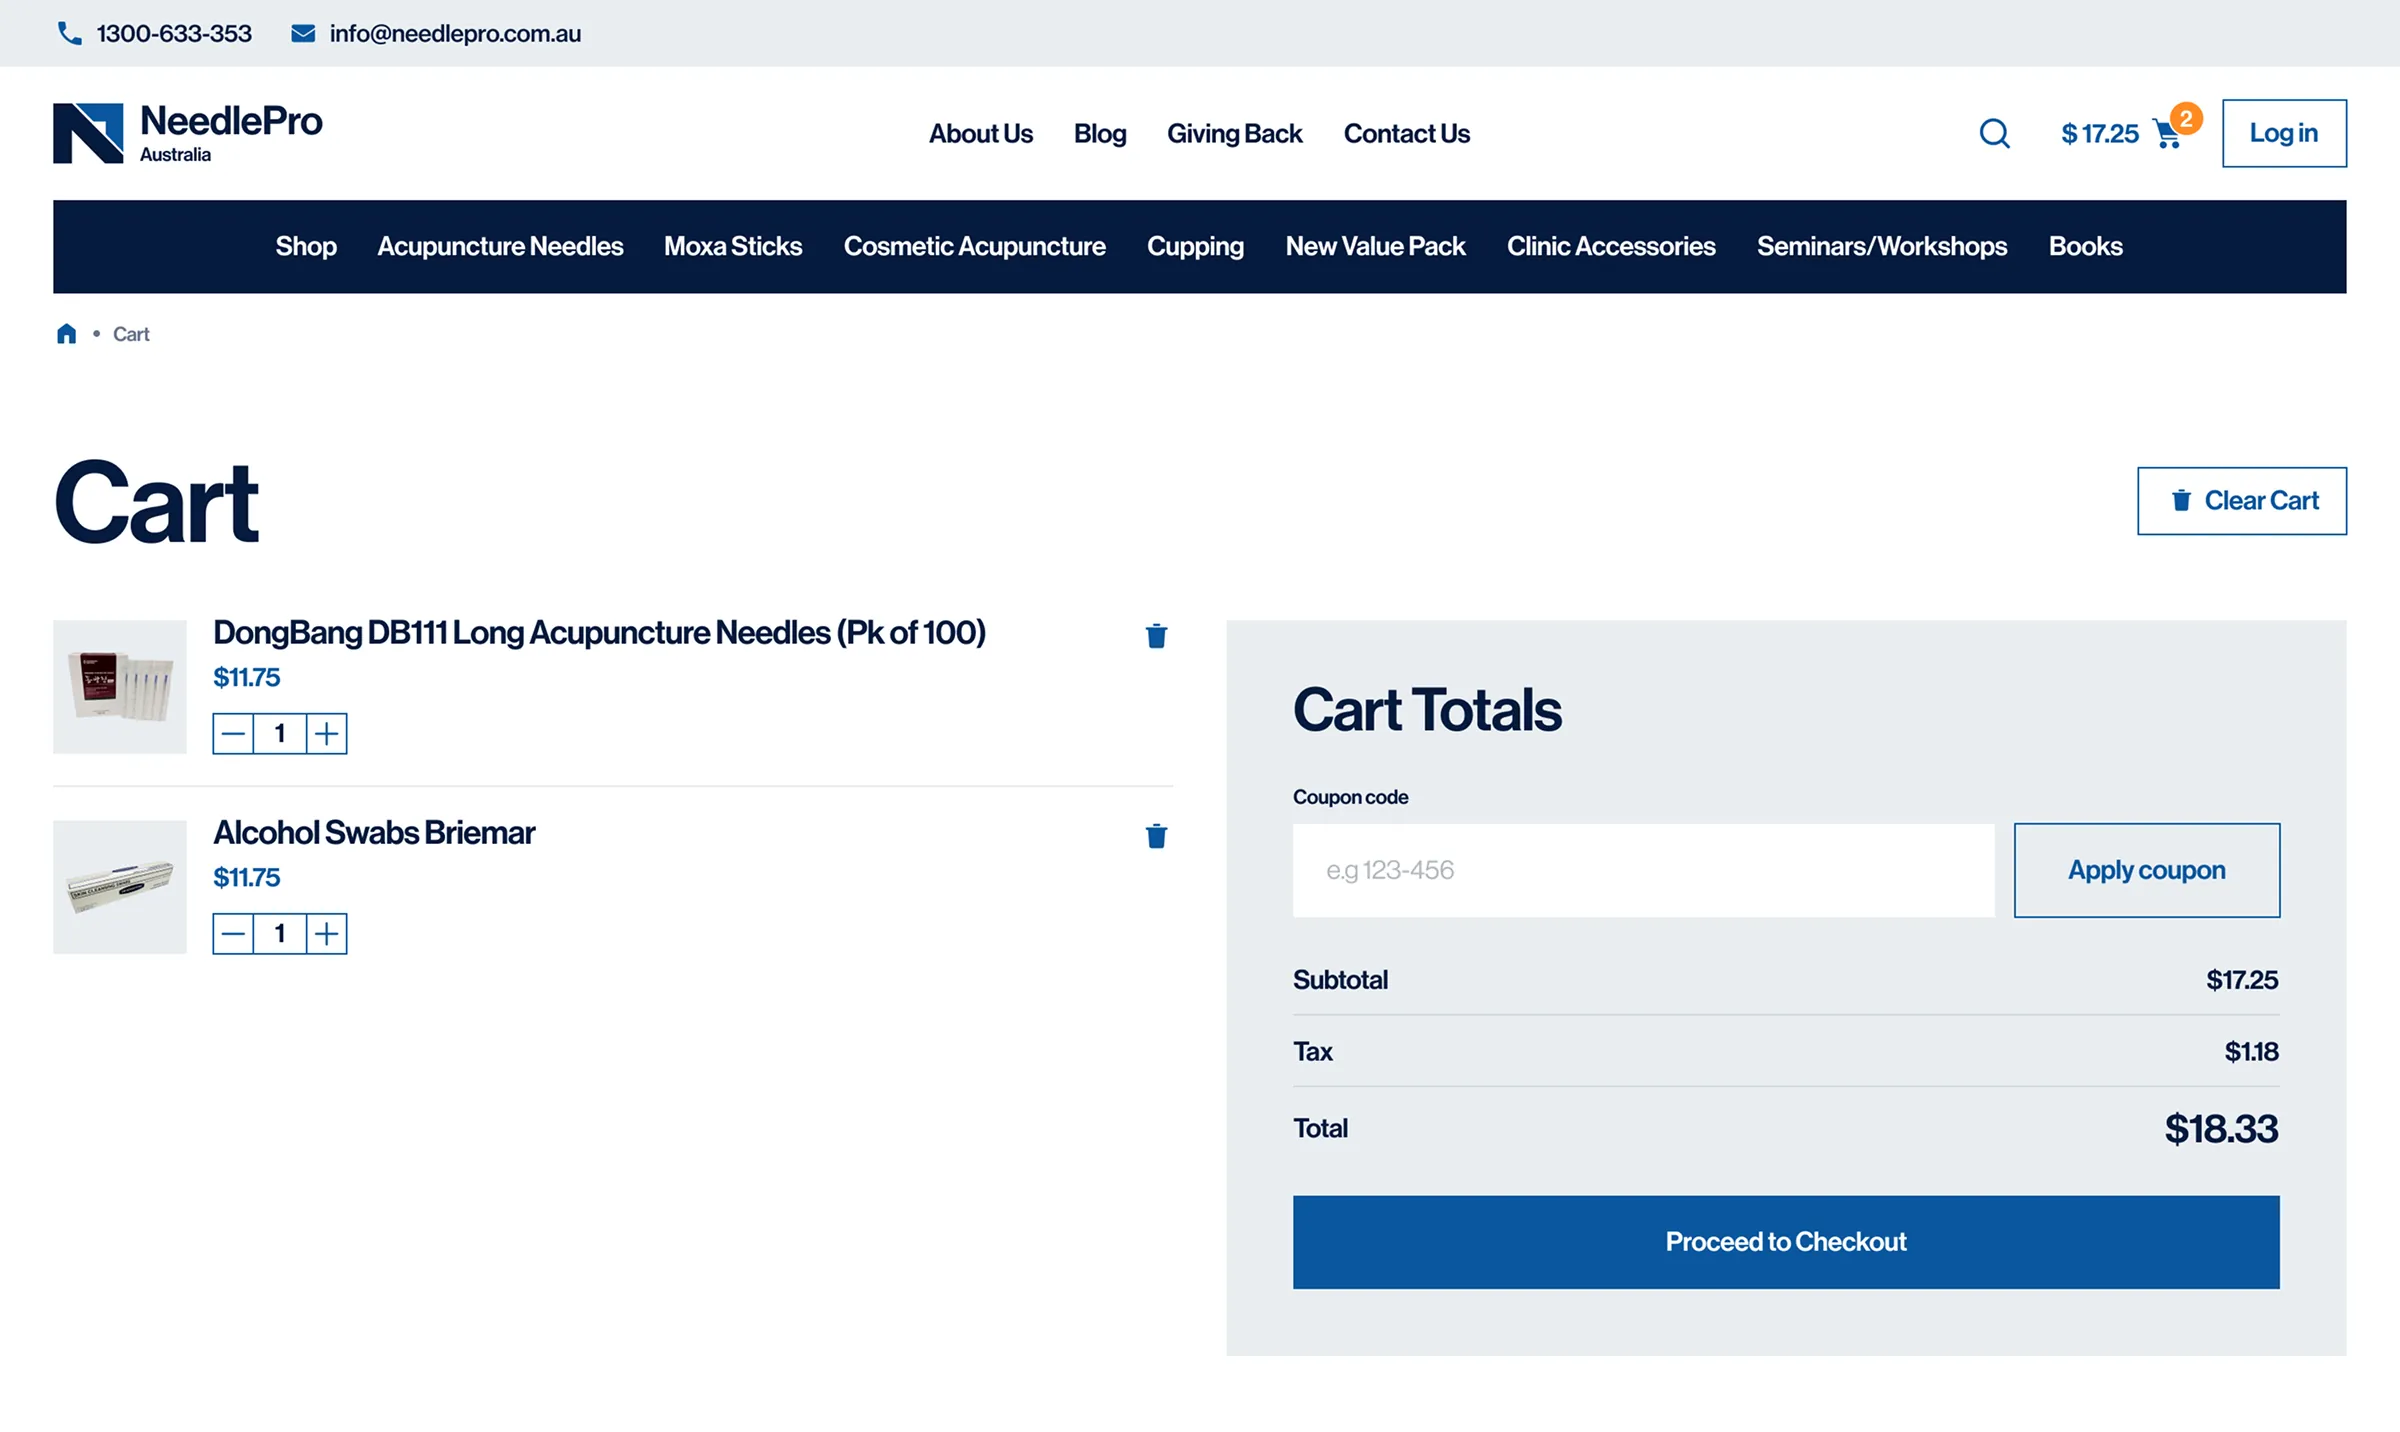Open the Shop menu item

click(x=306, y=246)
